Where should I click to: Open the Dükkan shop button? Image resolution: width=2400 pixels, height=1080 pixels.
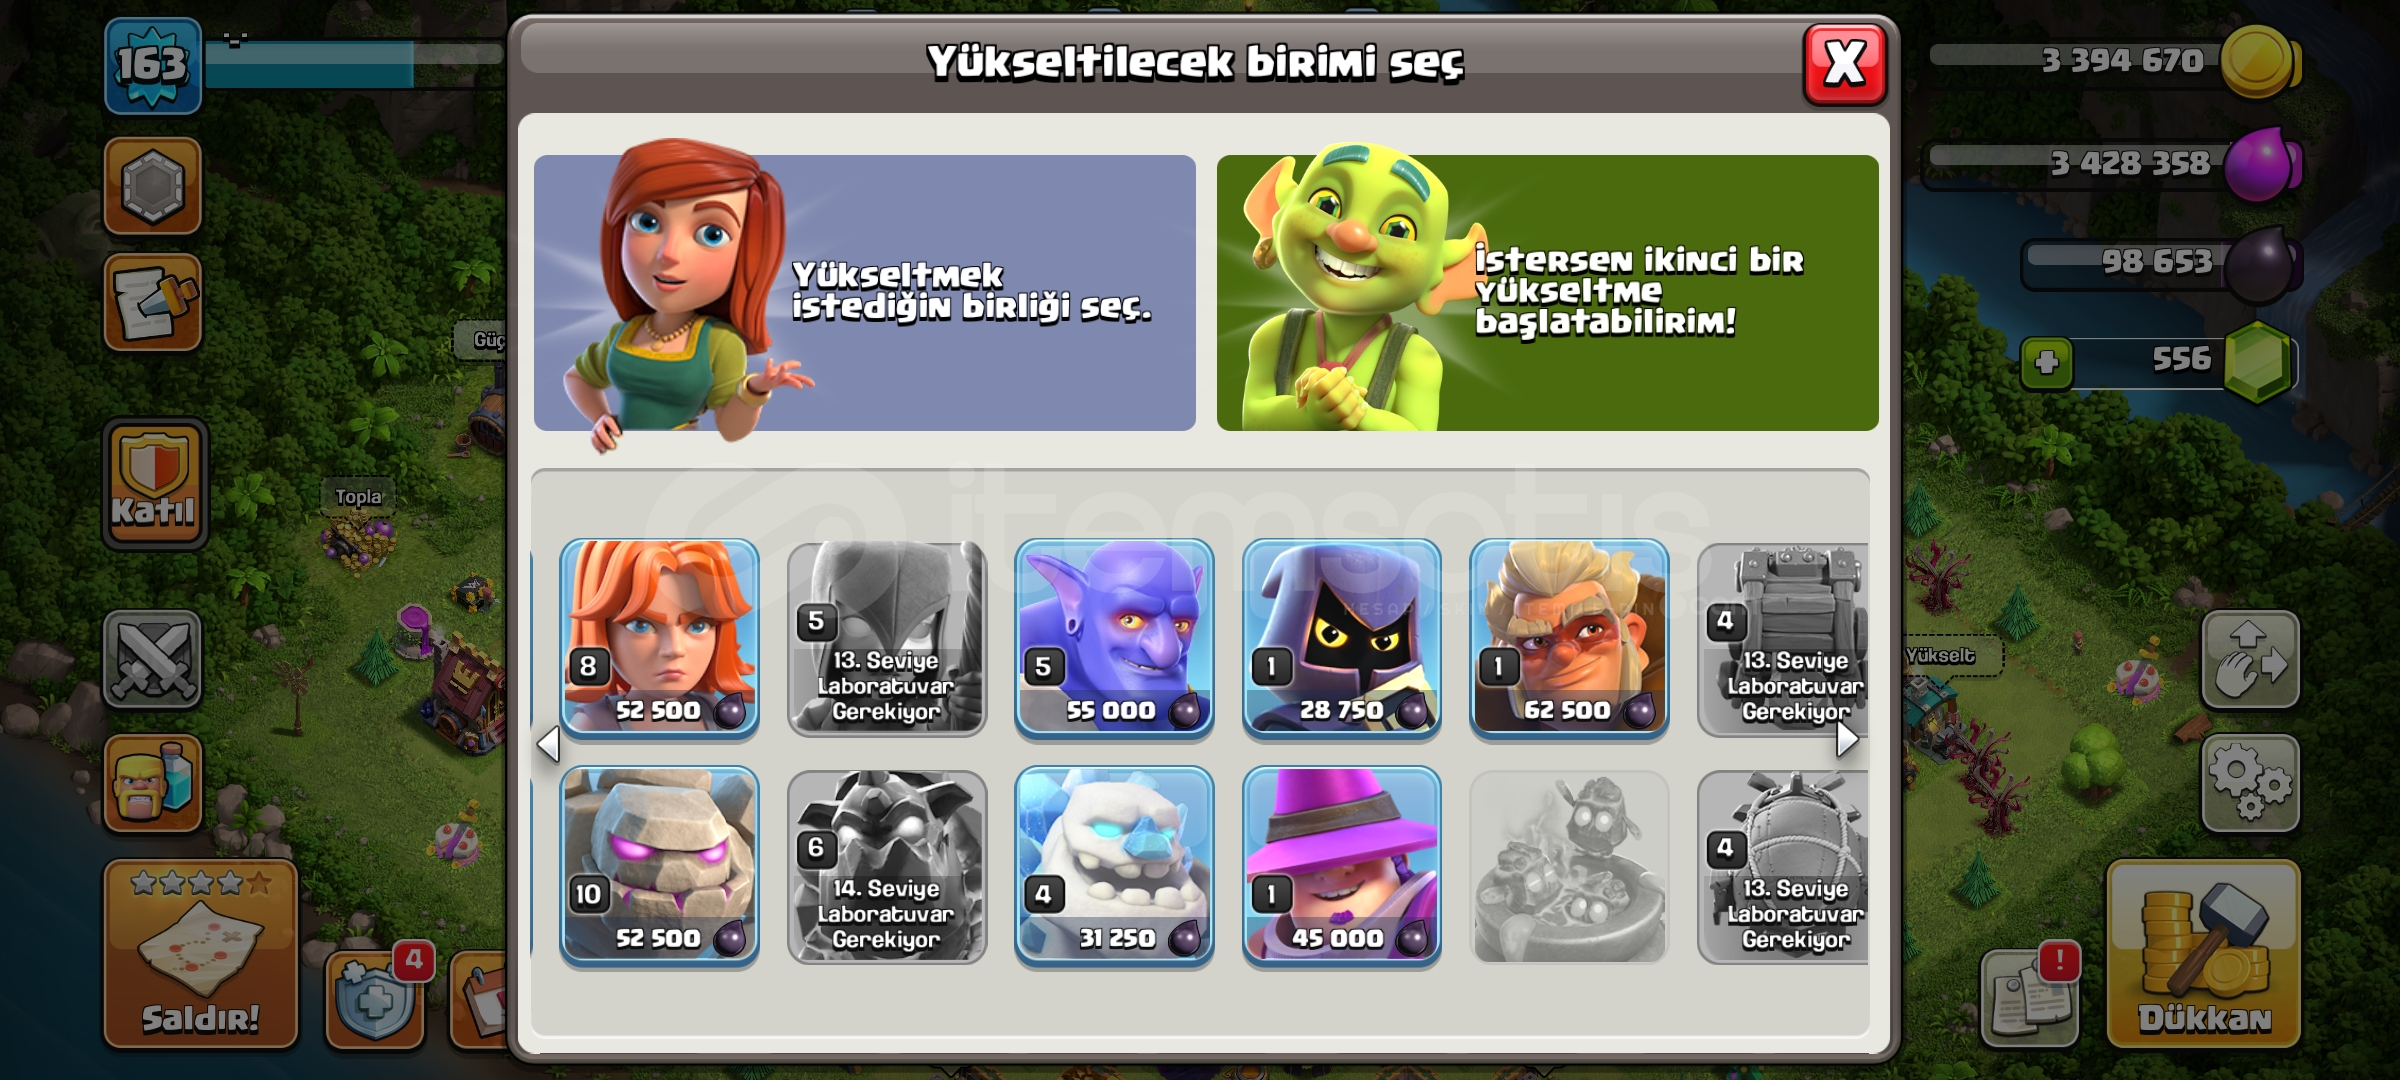(x=2204, y=954)
